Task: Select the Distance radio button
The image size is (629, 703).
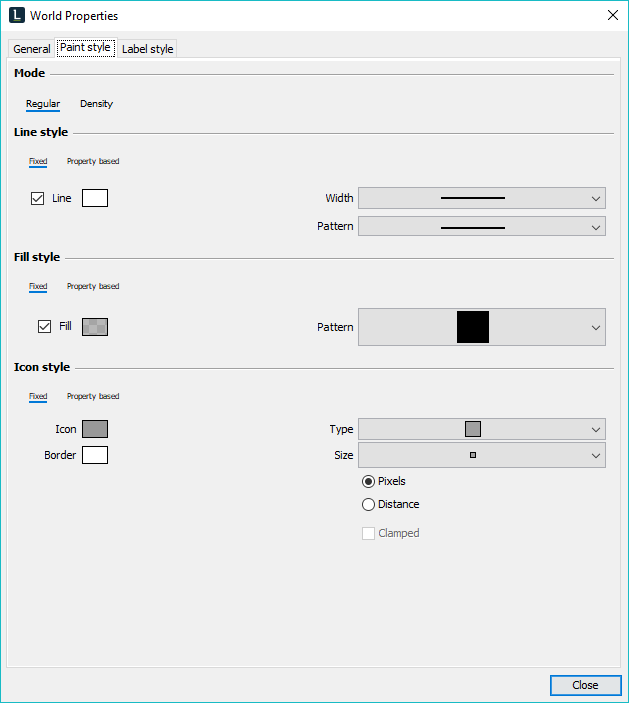Action: tap(368, 505)
